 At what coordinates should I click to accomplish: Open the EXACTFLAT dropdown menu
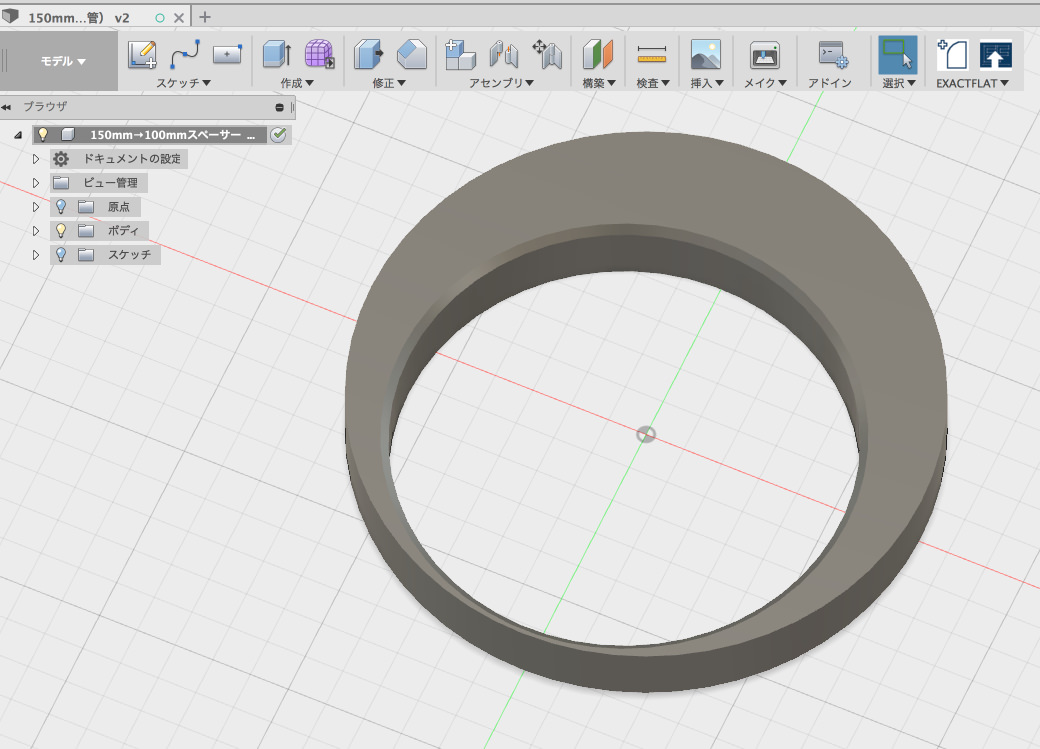972,83
